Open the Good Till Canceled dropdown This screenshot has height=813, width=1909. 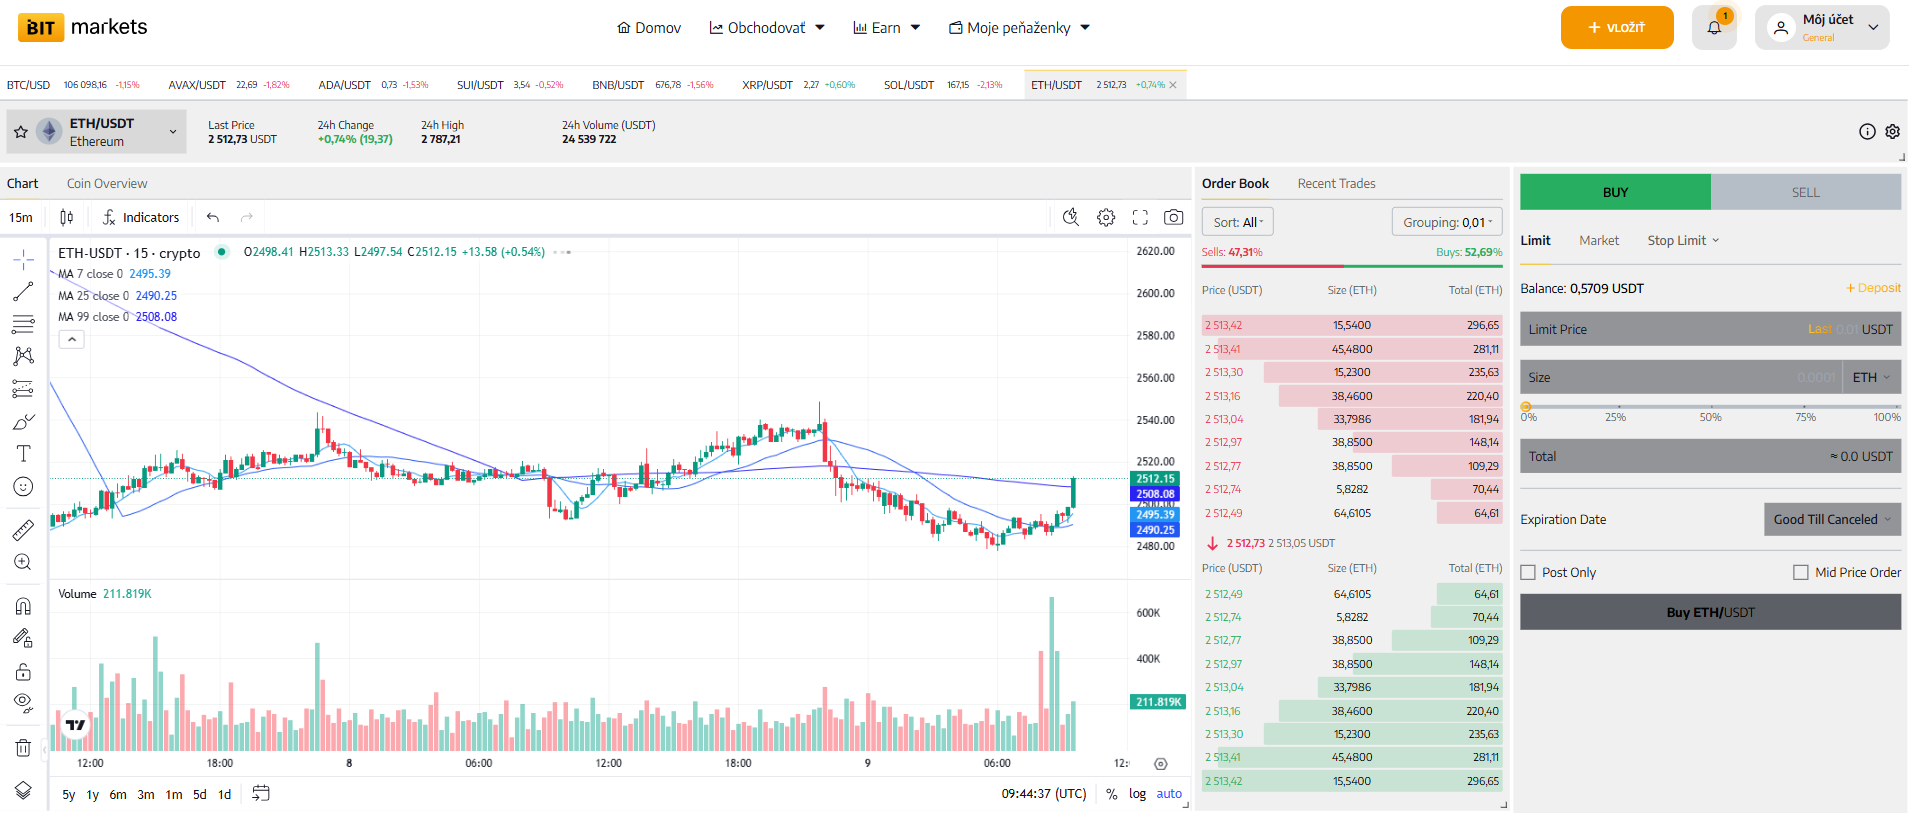tap(1832, 520)
